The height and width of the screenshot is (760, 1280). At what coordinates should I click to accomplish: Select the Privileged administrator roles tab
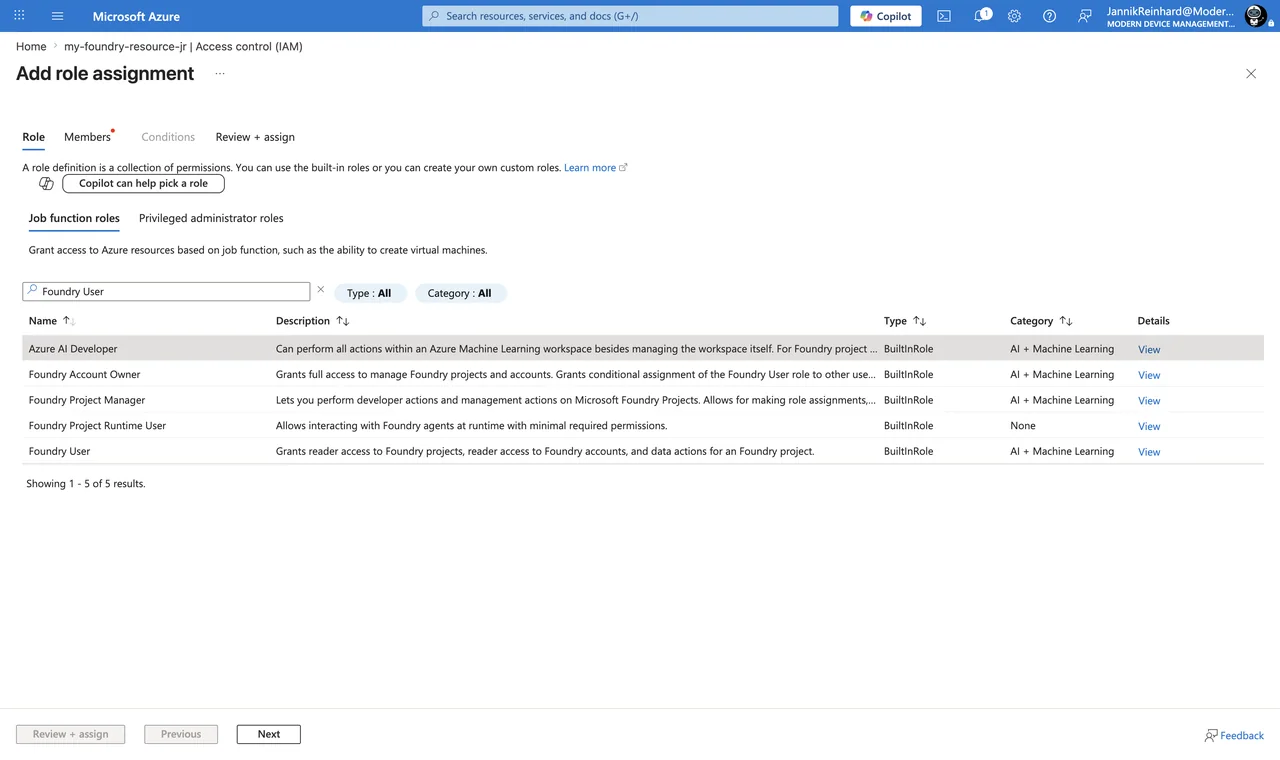coord(211,218)
